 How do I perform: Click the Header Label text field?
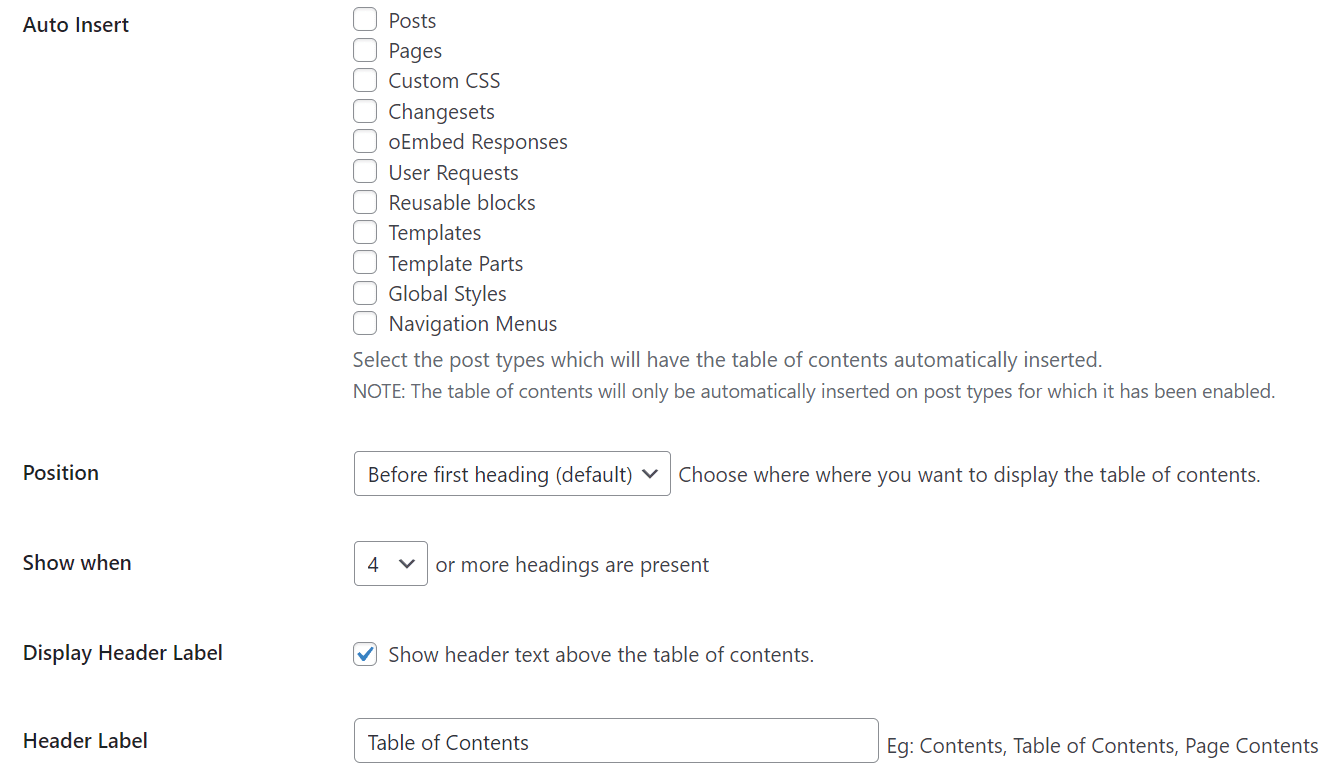click(615, 742)
